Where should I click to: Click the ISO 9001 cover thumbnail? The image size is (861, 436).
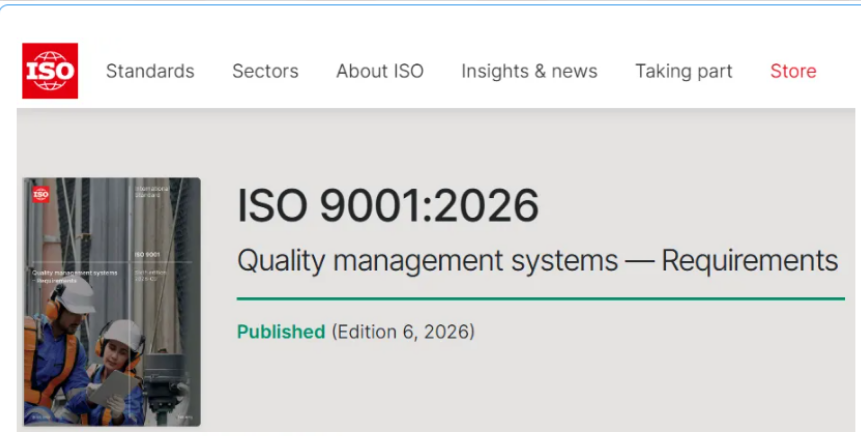[x=112, y=301]
